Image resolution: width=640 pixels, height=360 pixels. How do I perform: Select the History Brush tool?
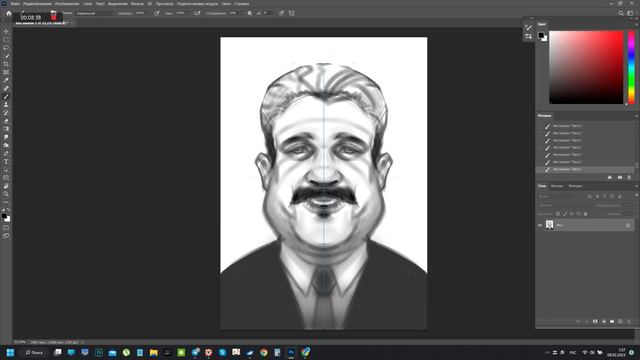point(6,113)
